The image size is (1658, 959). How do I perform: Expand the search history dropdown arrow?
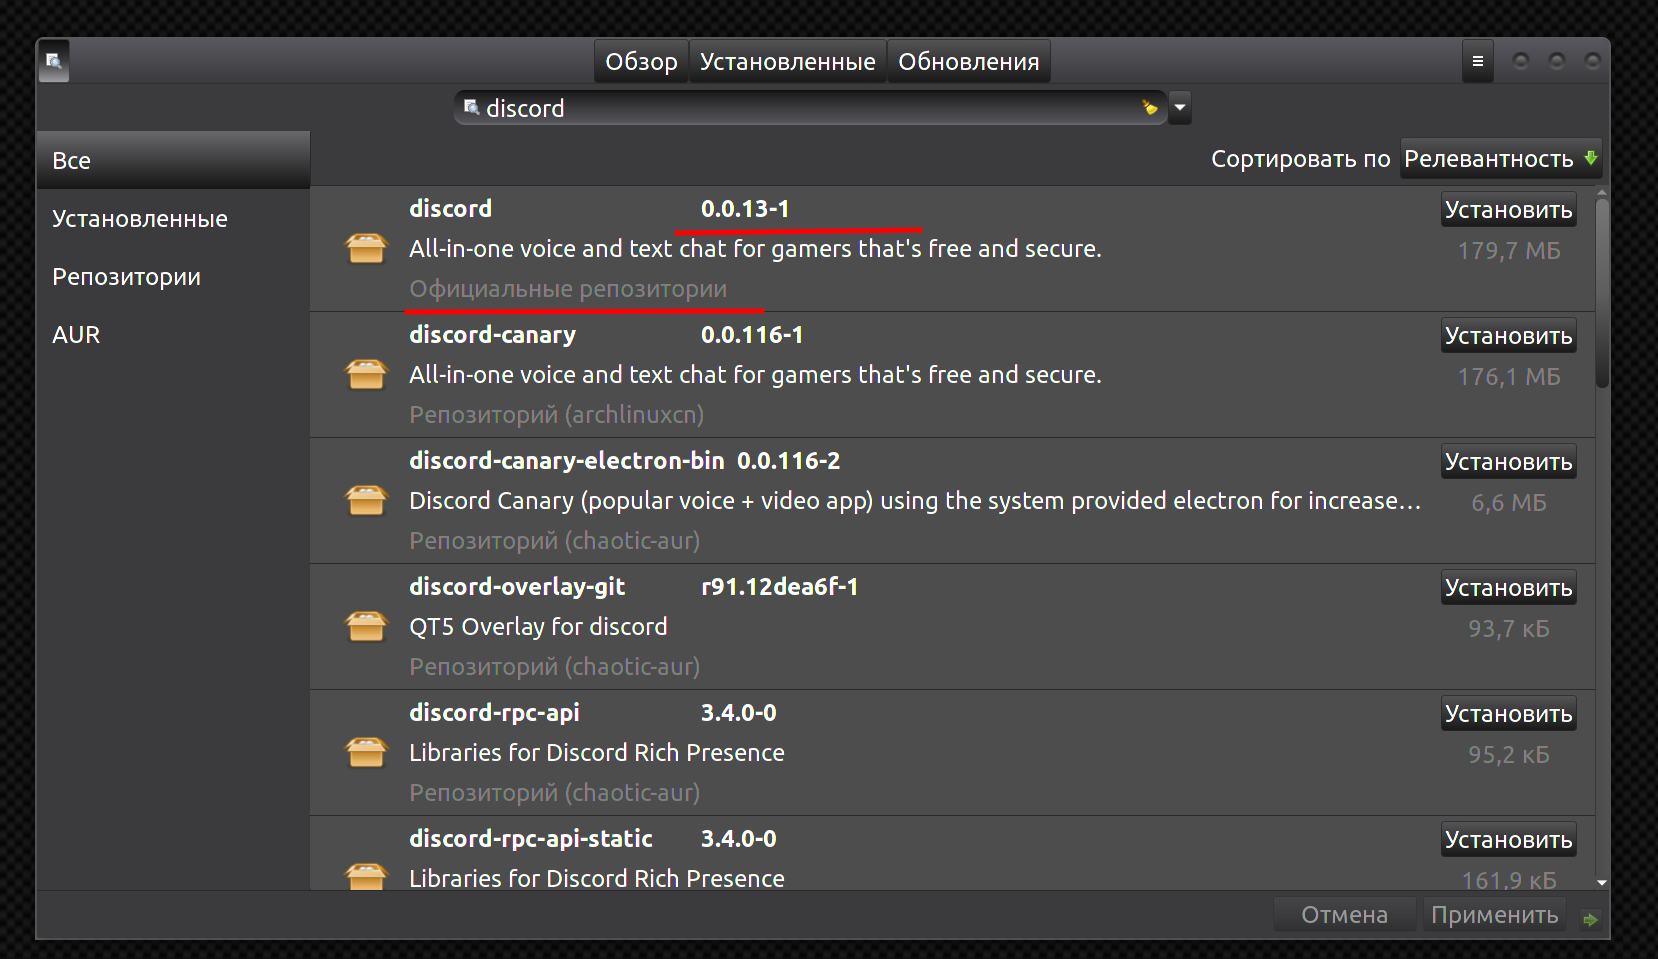(x=1180, y=107)
